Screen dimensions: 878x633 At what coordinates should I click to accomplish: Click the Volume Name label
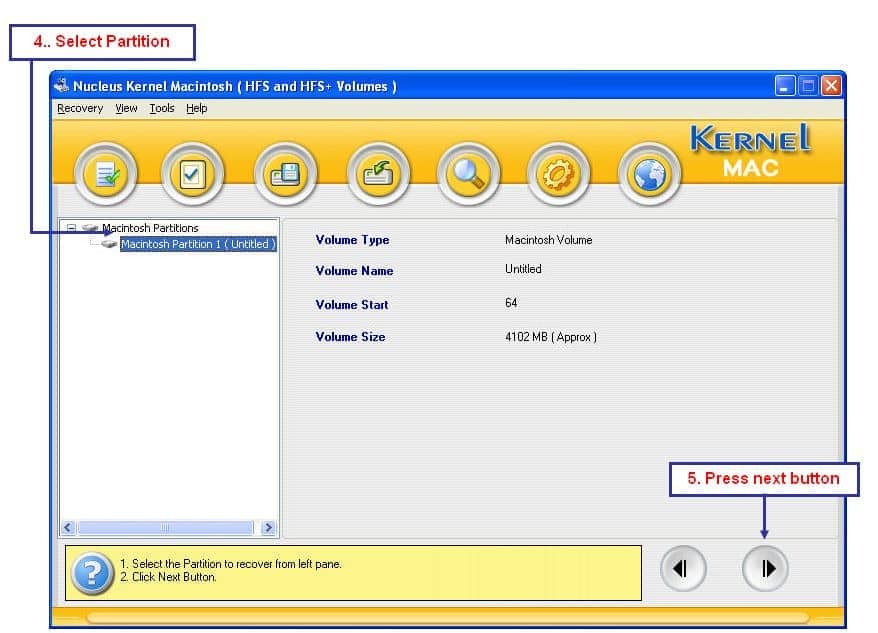click(x=354, y=271)
